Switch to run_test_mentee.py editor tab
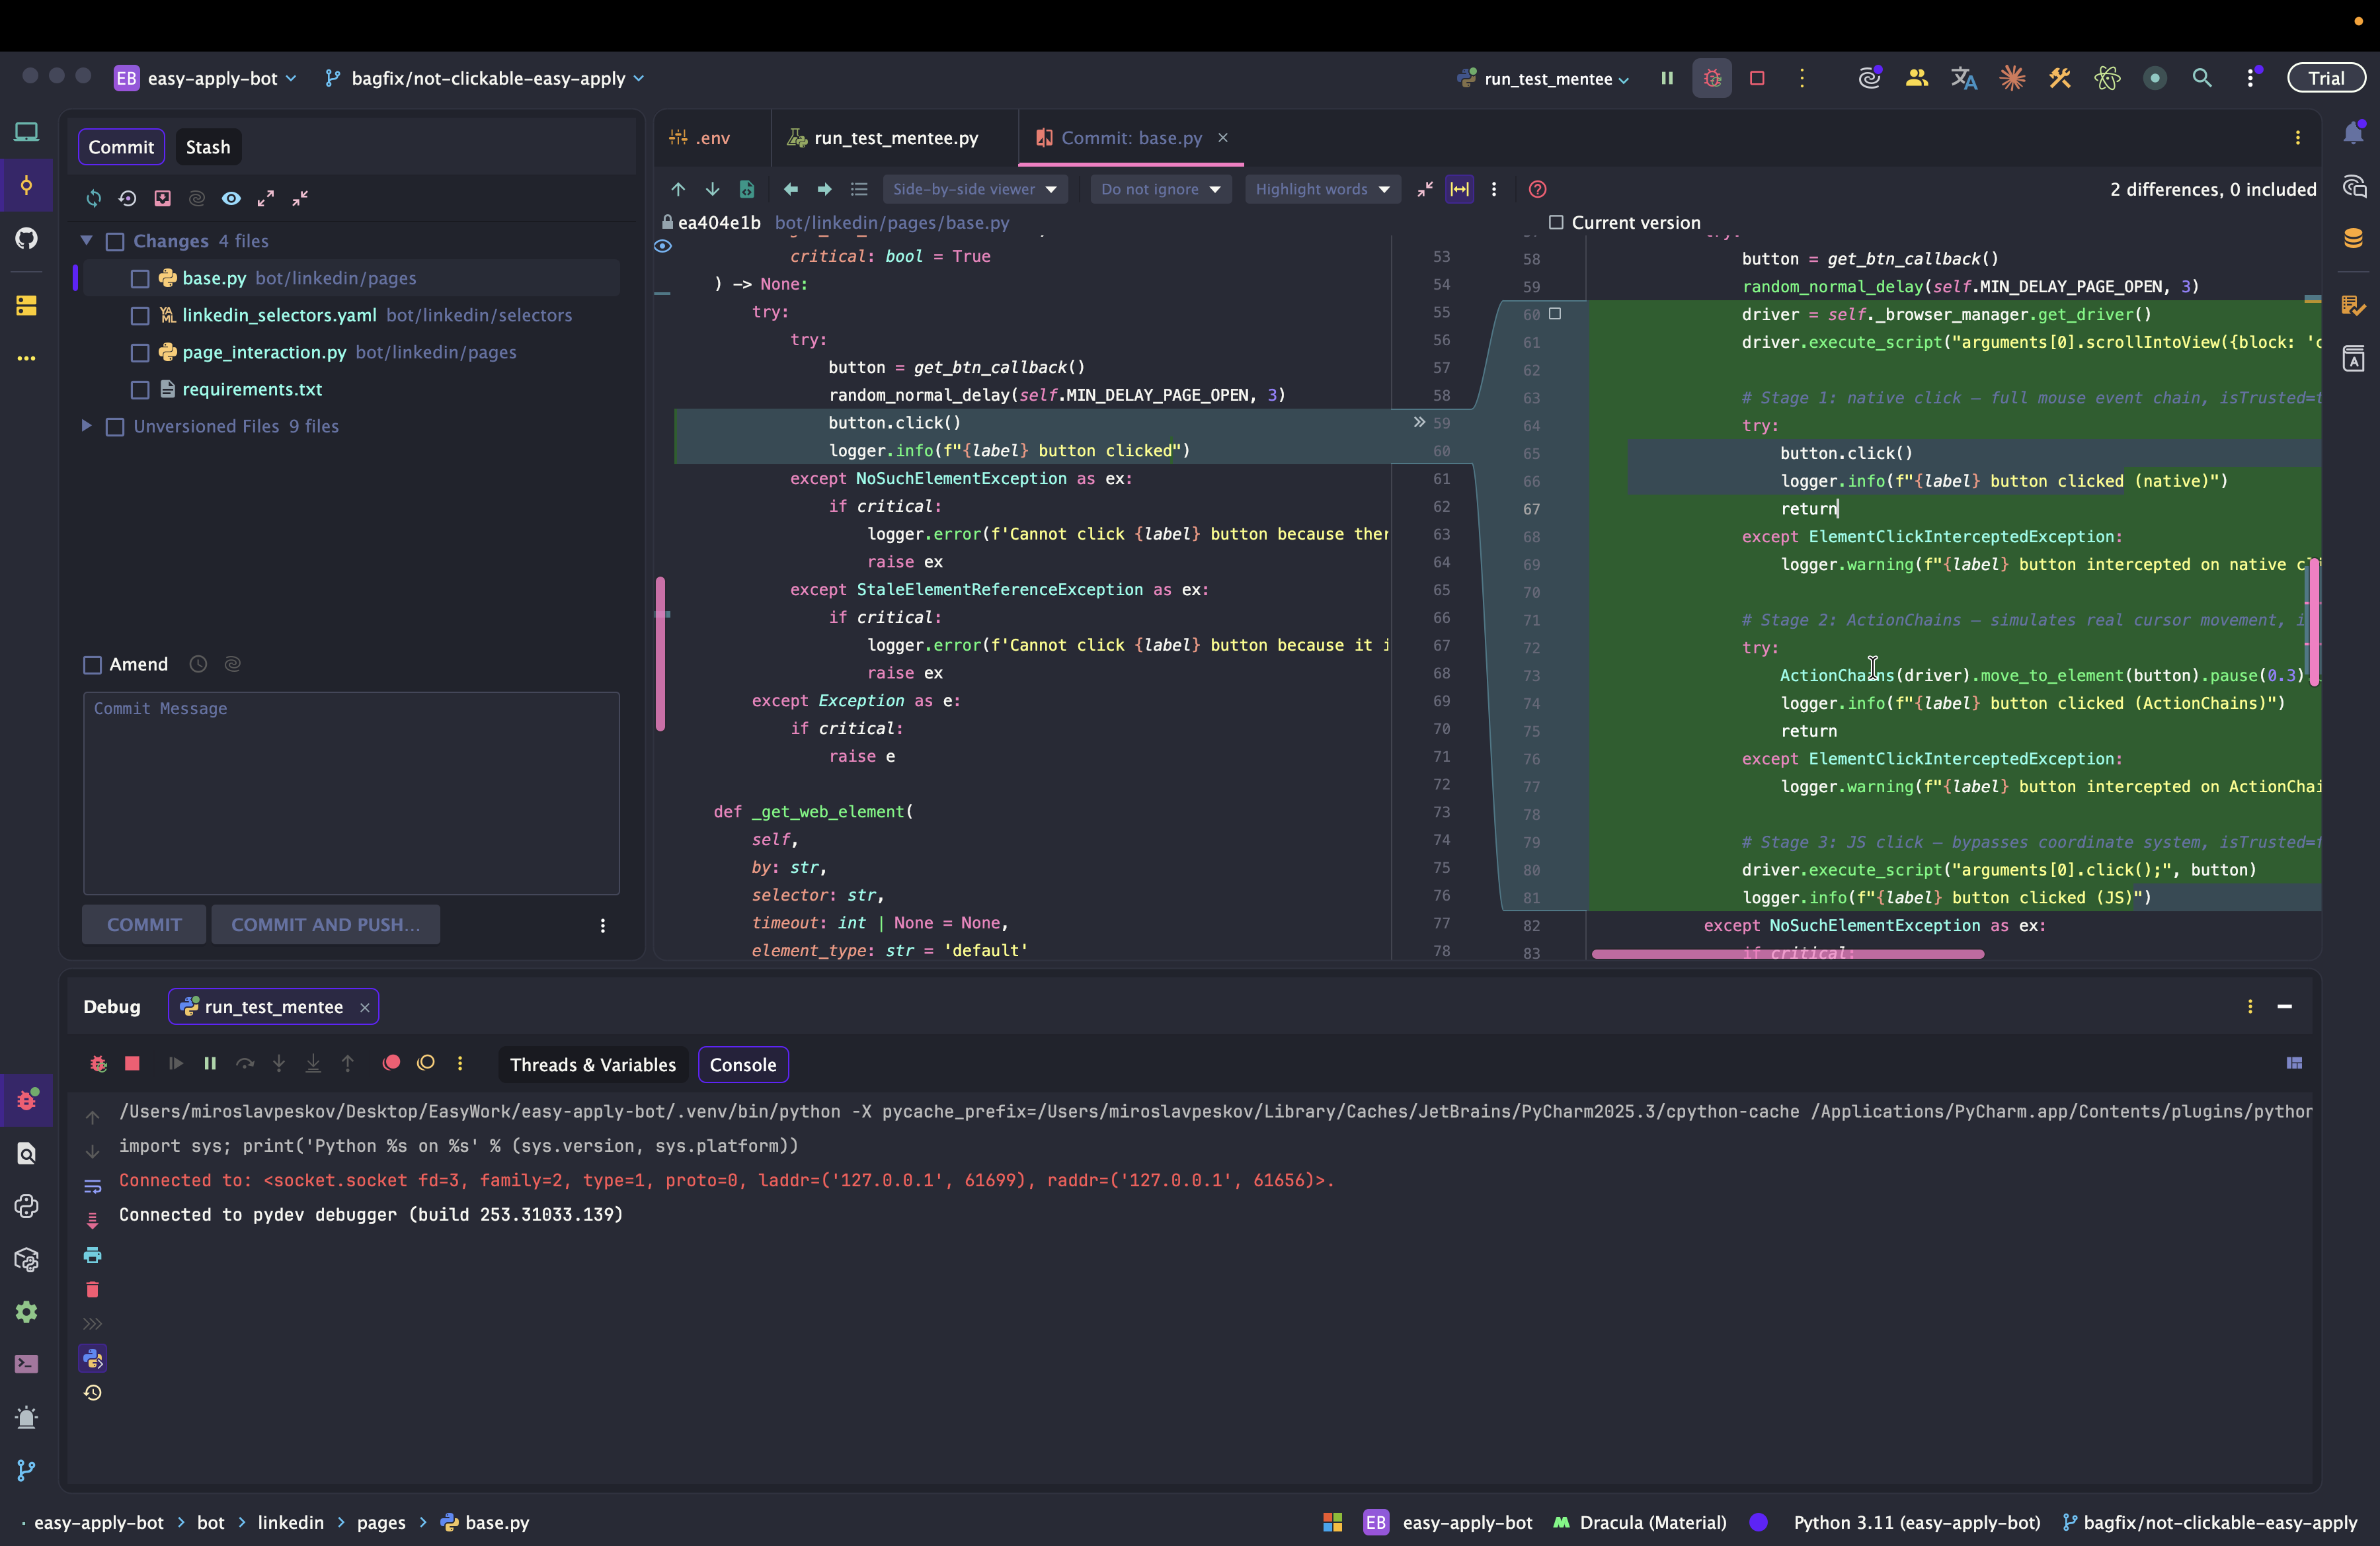This screenshot has height=1546, width=2380. 894,138
